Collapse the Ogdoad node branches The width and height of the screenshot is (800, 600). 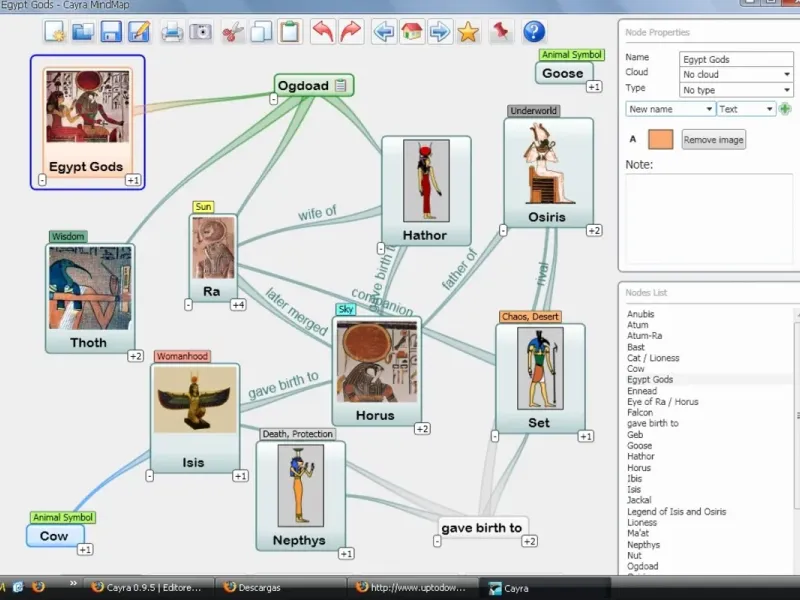273,99
